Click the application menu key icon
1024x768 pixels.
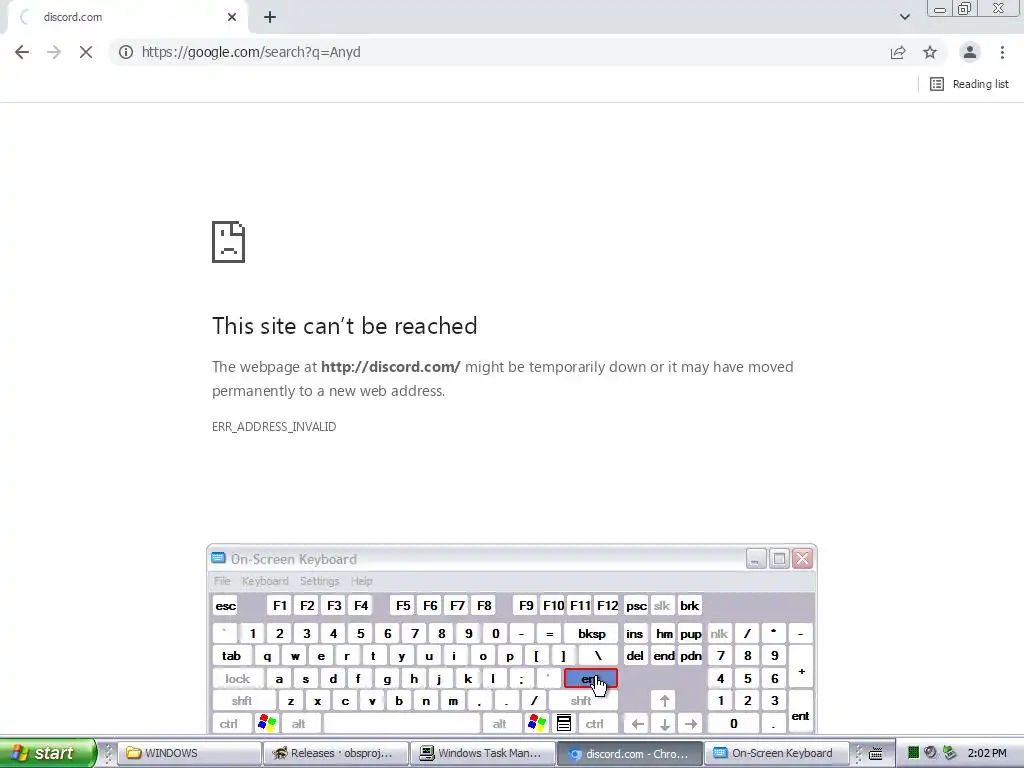564,724
